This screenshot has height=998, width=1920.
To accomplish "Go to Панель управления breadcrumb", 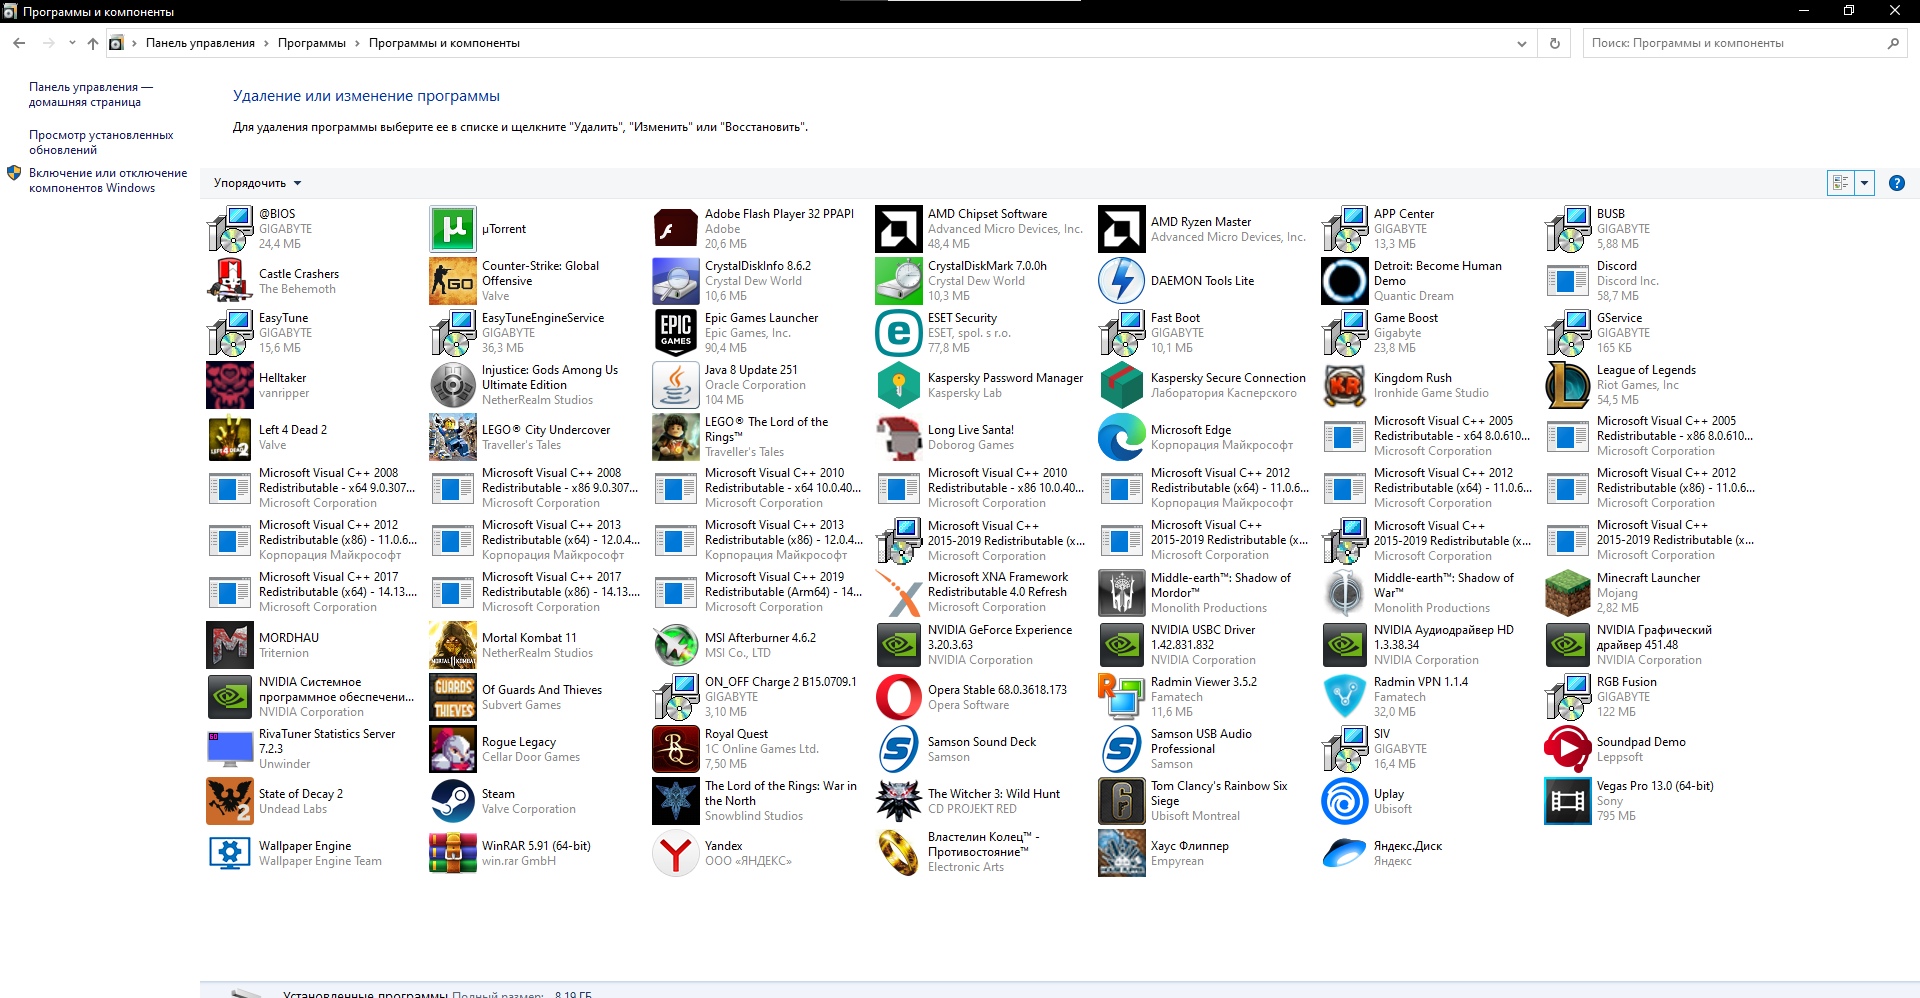I will pyautogui.click(x=200, y=43).
